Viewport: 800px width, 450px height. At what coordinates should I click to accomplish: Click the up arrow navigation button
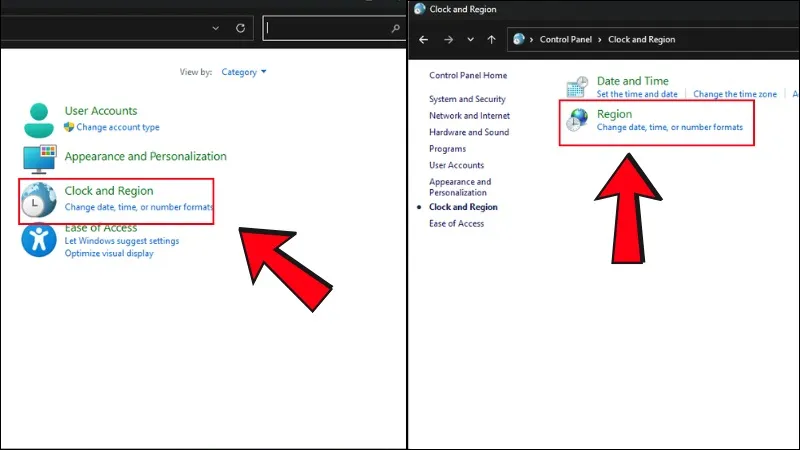491,40
